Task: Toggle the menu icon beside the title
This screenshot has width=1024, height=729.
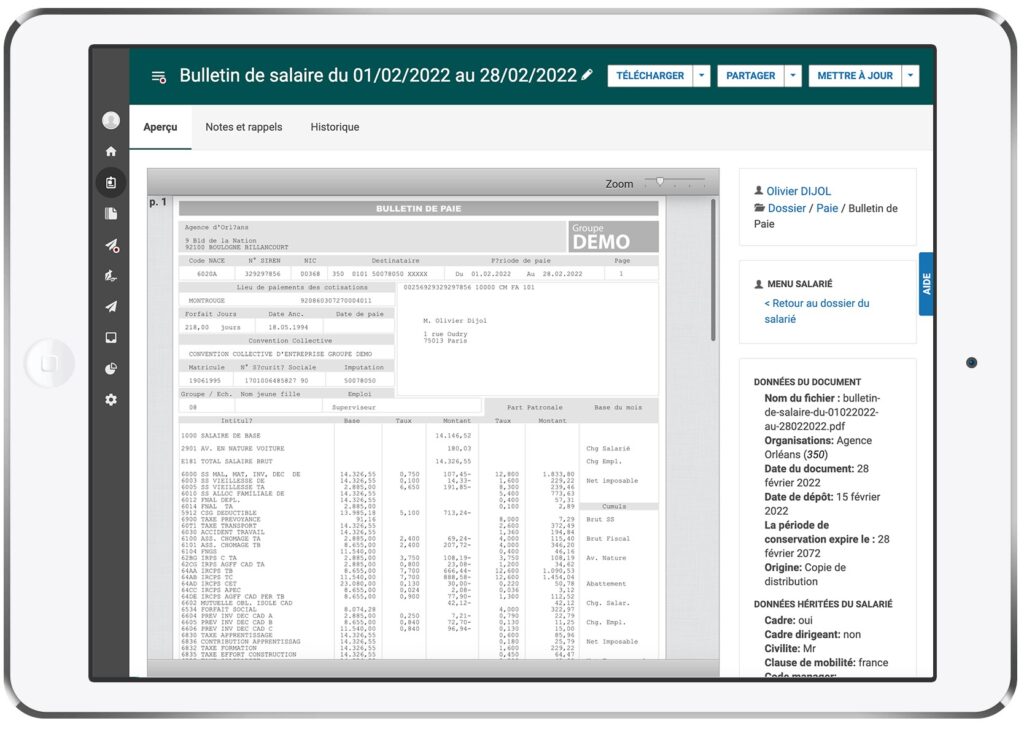Action: pos(158,77)
